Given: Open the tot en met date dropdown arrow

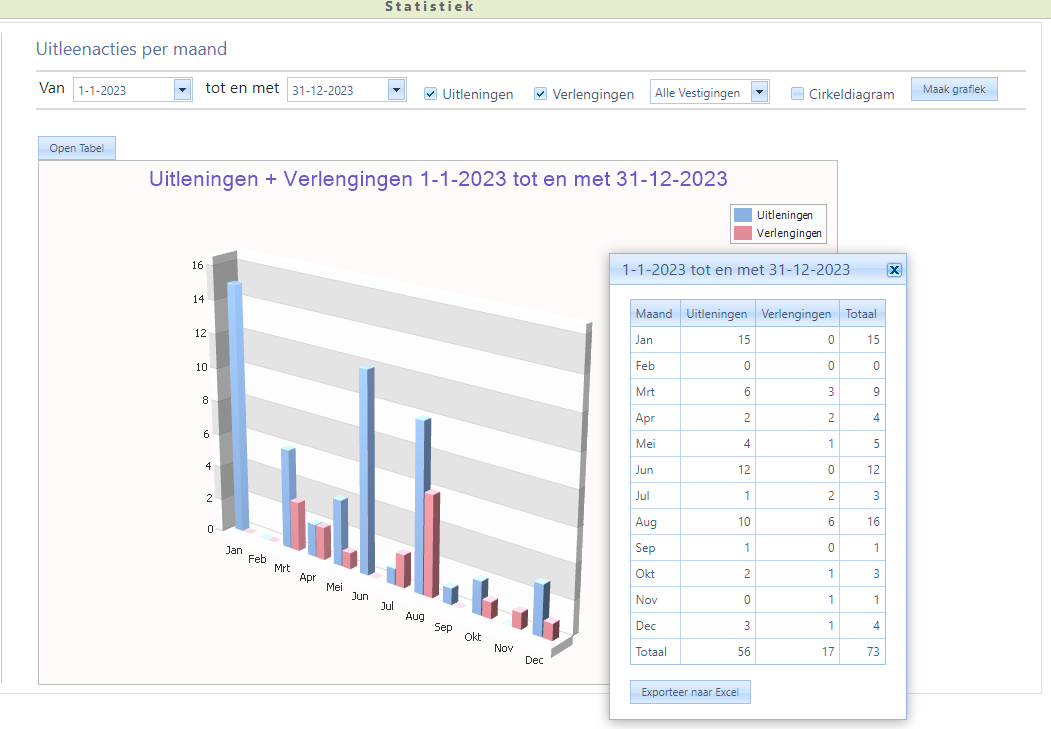Looking at the screenshot, I should point(396,90).
